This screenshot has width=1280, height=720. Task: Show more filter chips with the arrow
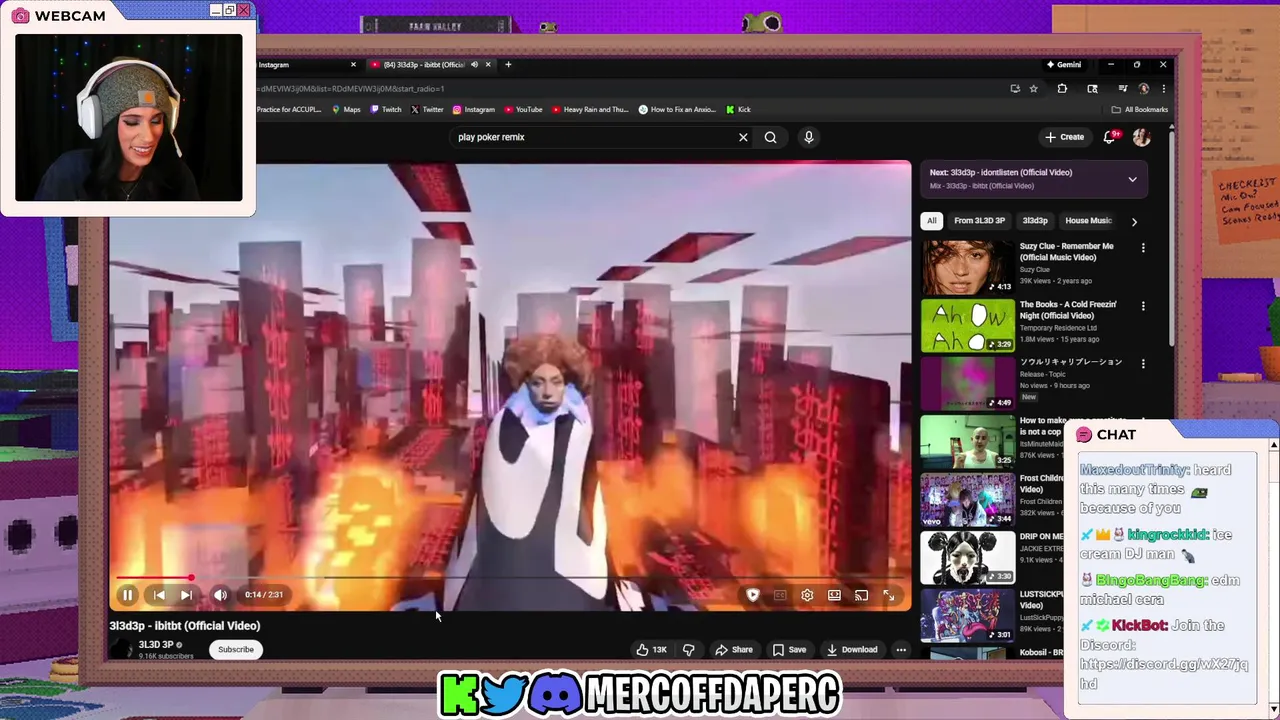click(1134, 221)
